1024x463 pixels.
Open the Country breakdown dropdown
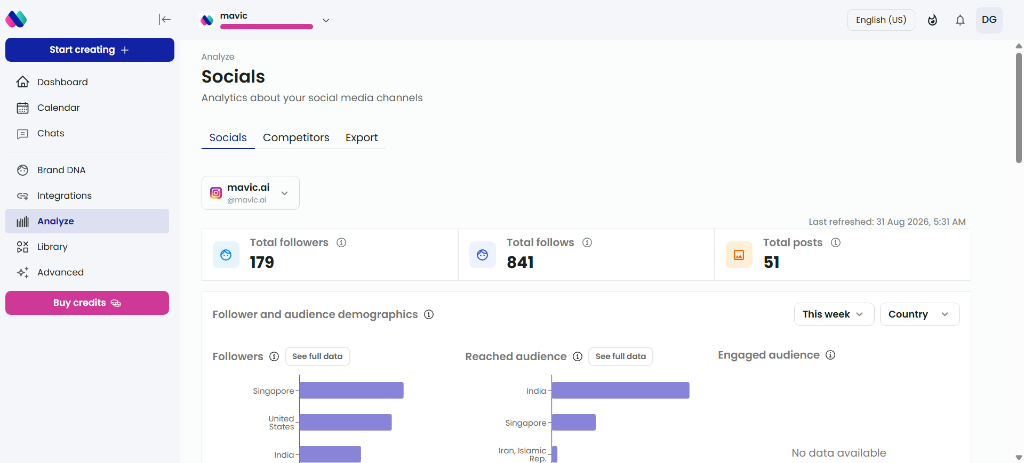(920, 314)
